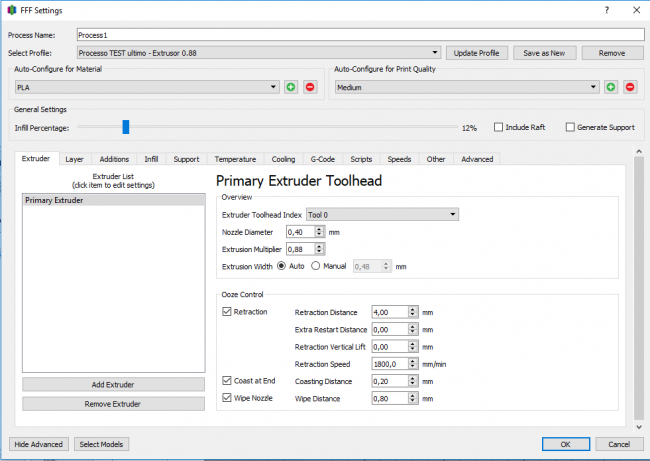Select Manual extrusion width radio button
650x461 pixels.
[x=317, y=267]
